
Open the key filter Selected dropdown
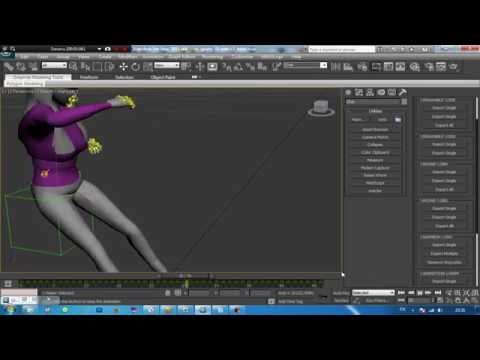point(373,293)
